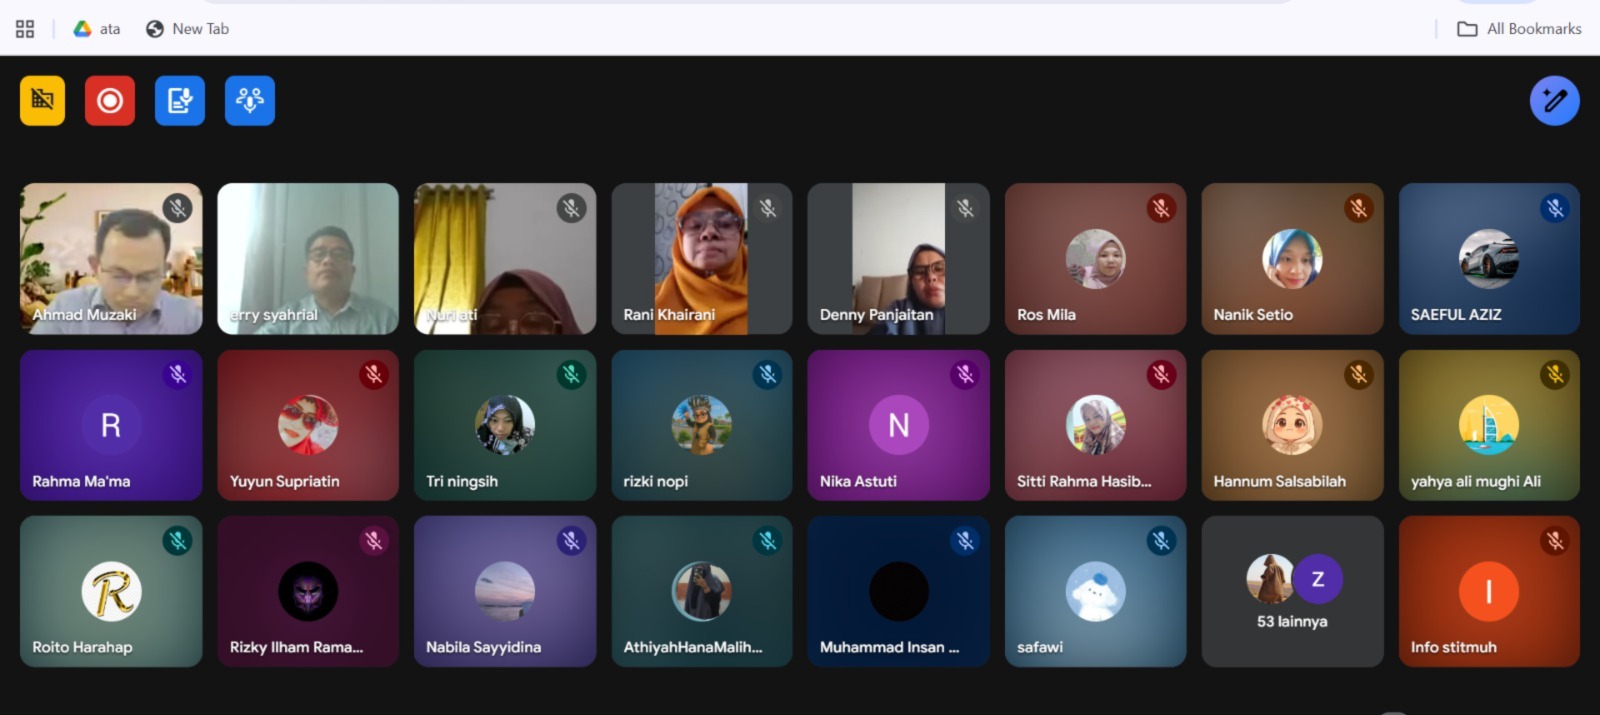The height and width of the screenshot is (715, 1600).
Task: Click the name label "Nanik Setio"
Action: (x=1253, y=314)
